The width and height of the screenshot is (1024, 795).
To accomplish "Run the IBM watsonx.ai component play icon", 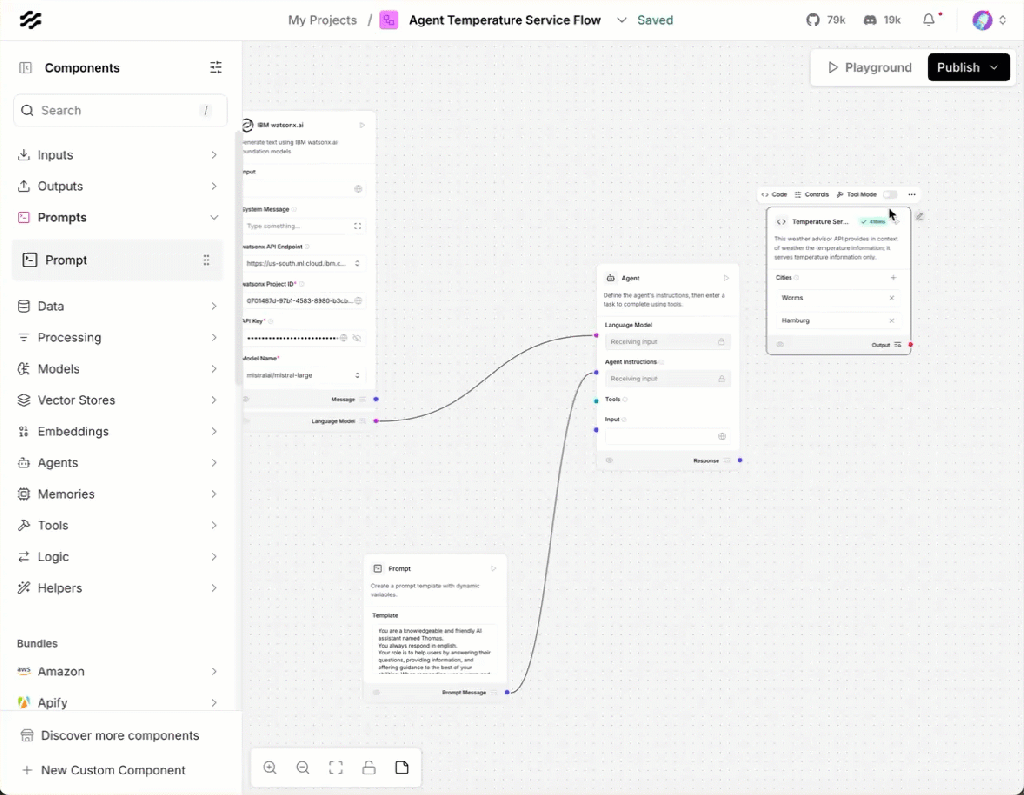I will 362,125.
